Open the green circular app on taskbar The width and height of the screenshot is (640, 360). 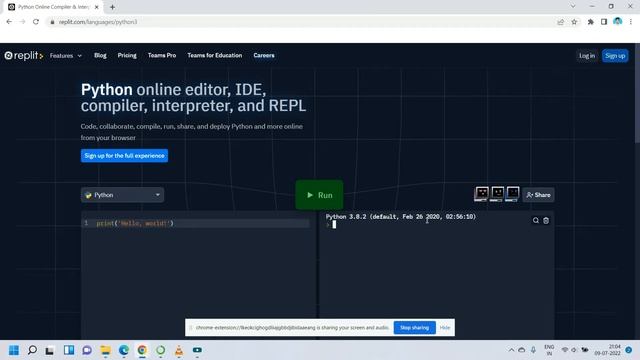[160, 350]
